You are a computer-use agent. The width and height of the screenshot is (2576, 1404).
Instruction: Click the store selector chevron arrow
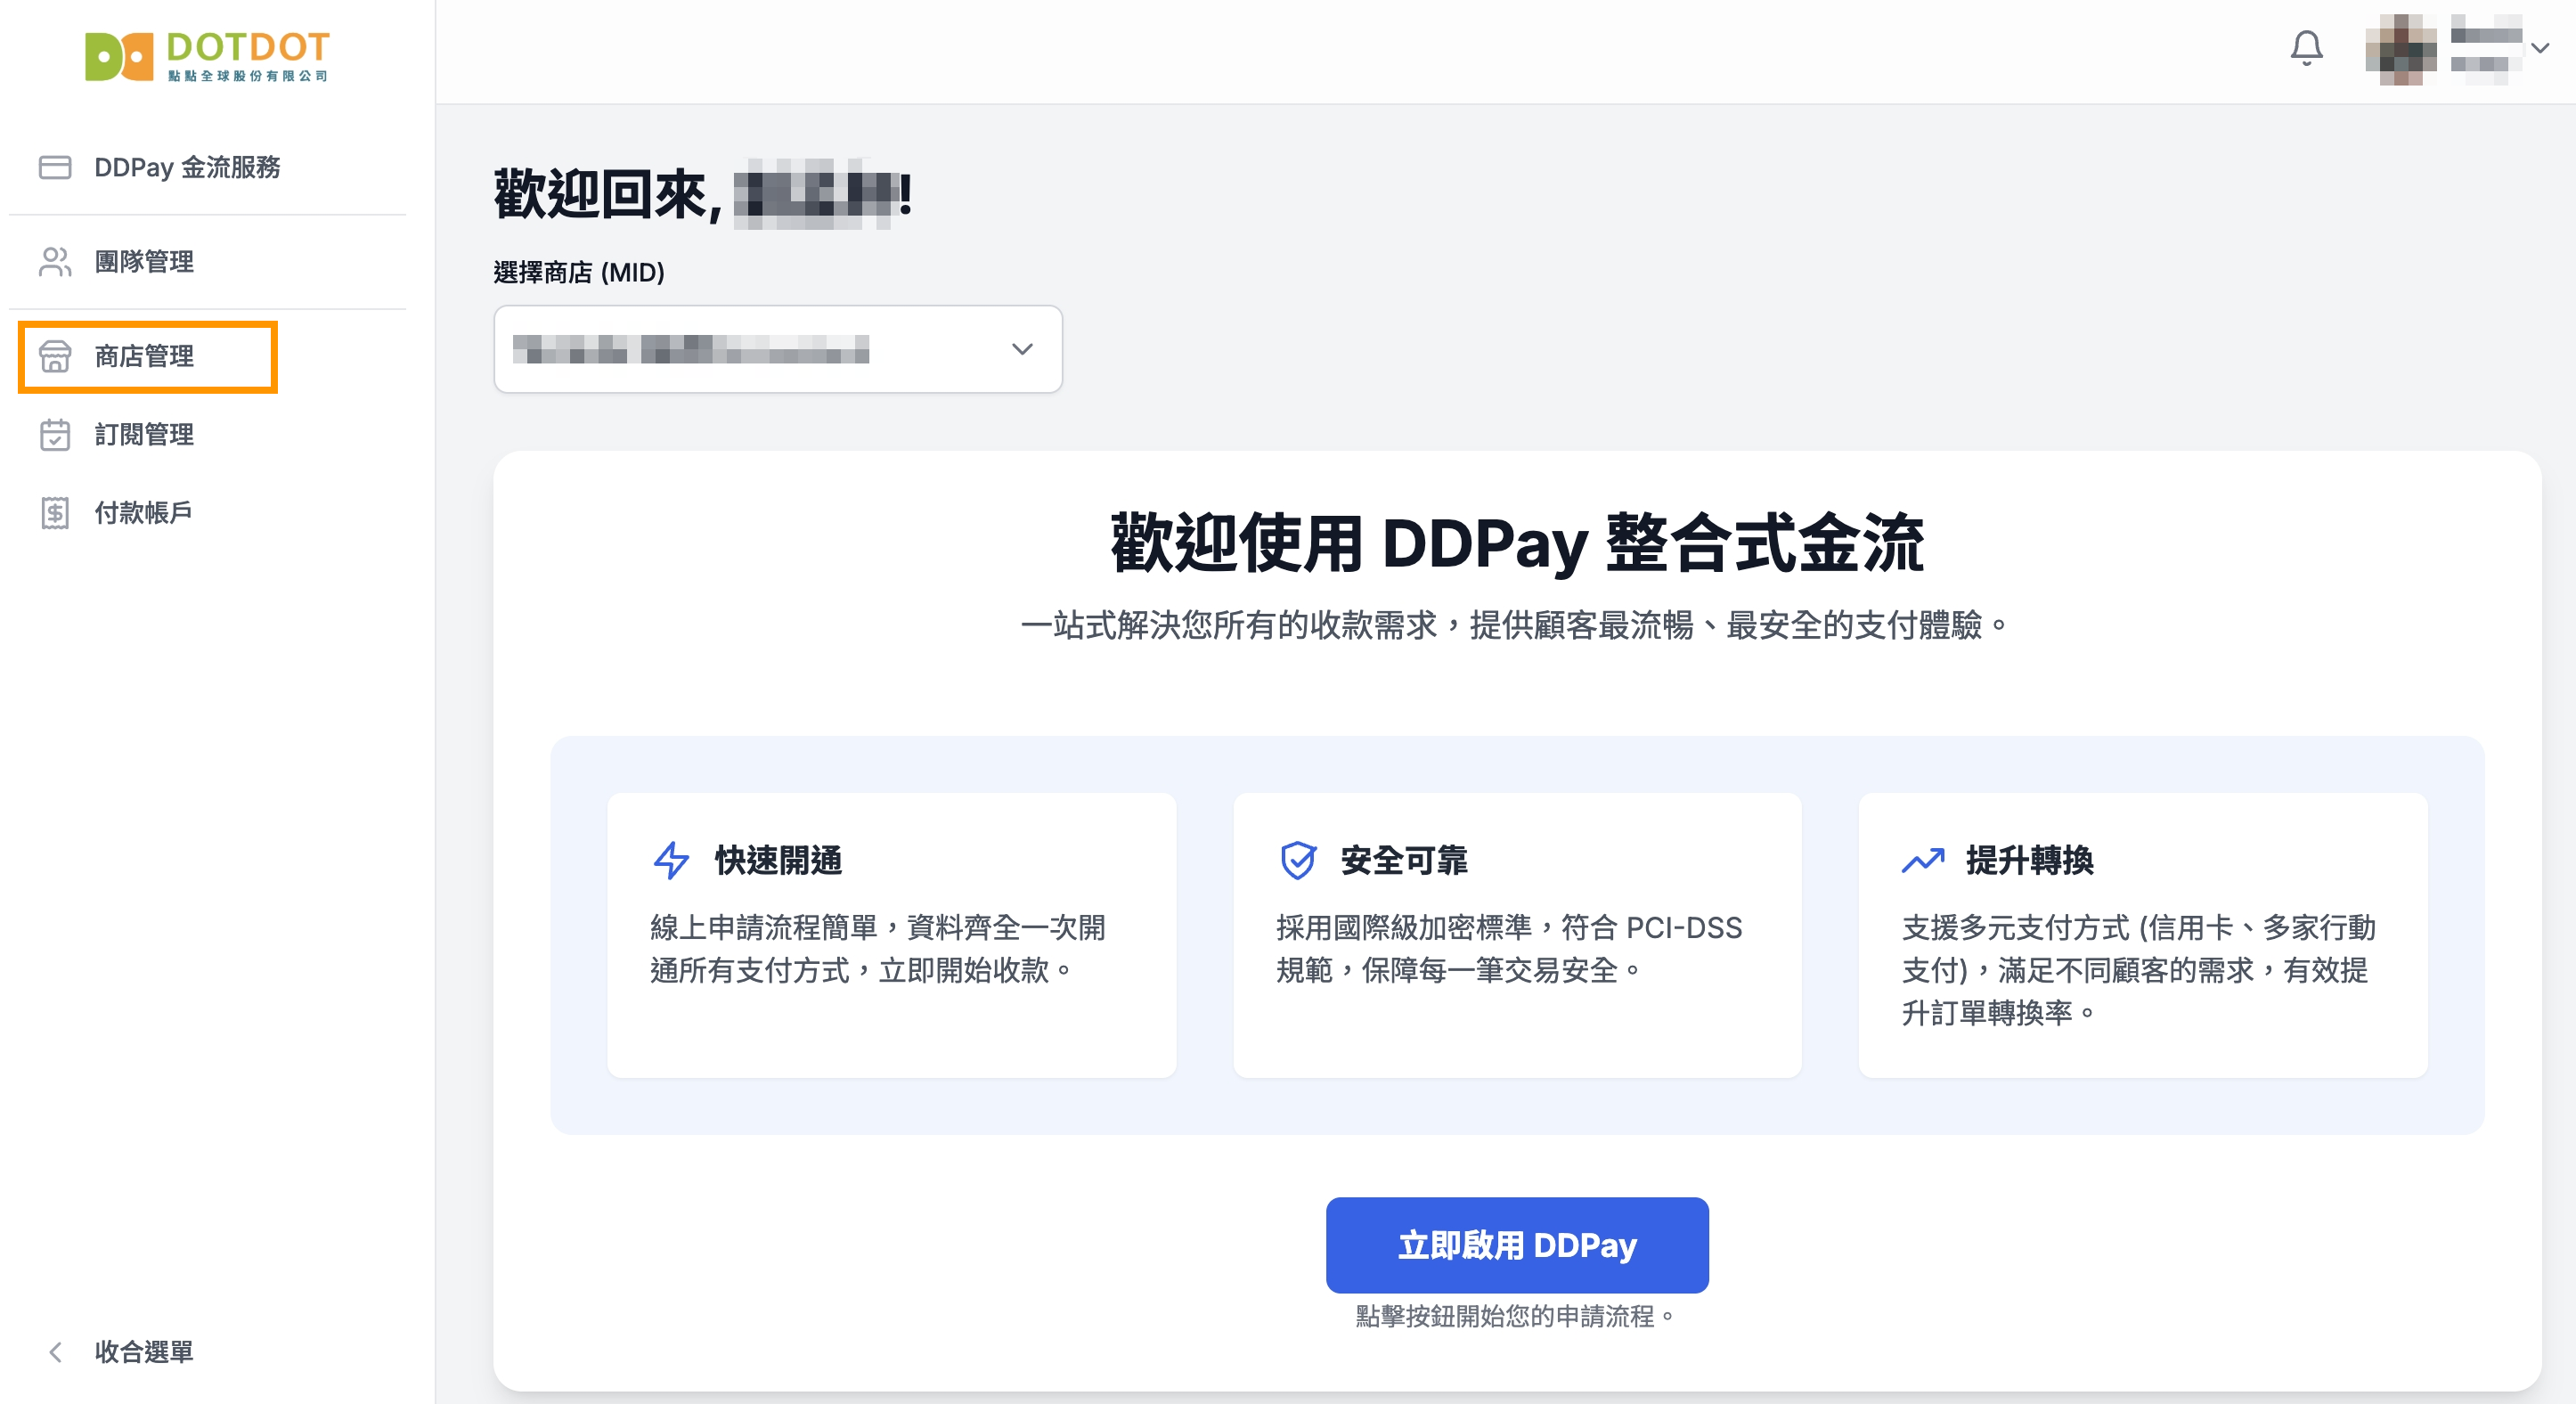[x=1021, y=349]
